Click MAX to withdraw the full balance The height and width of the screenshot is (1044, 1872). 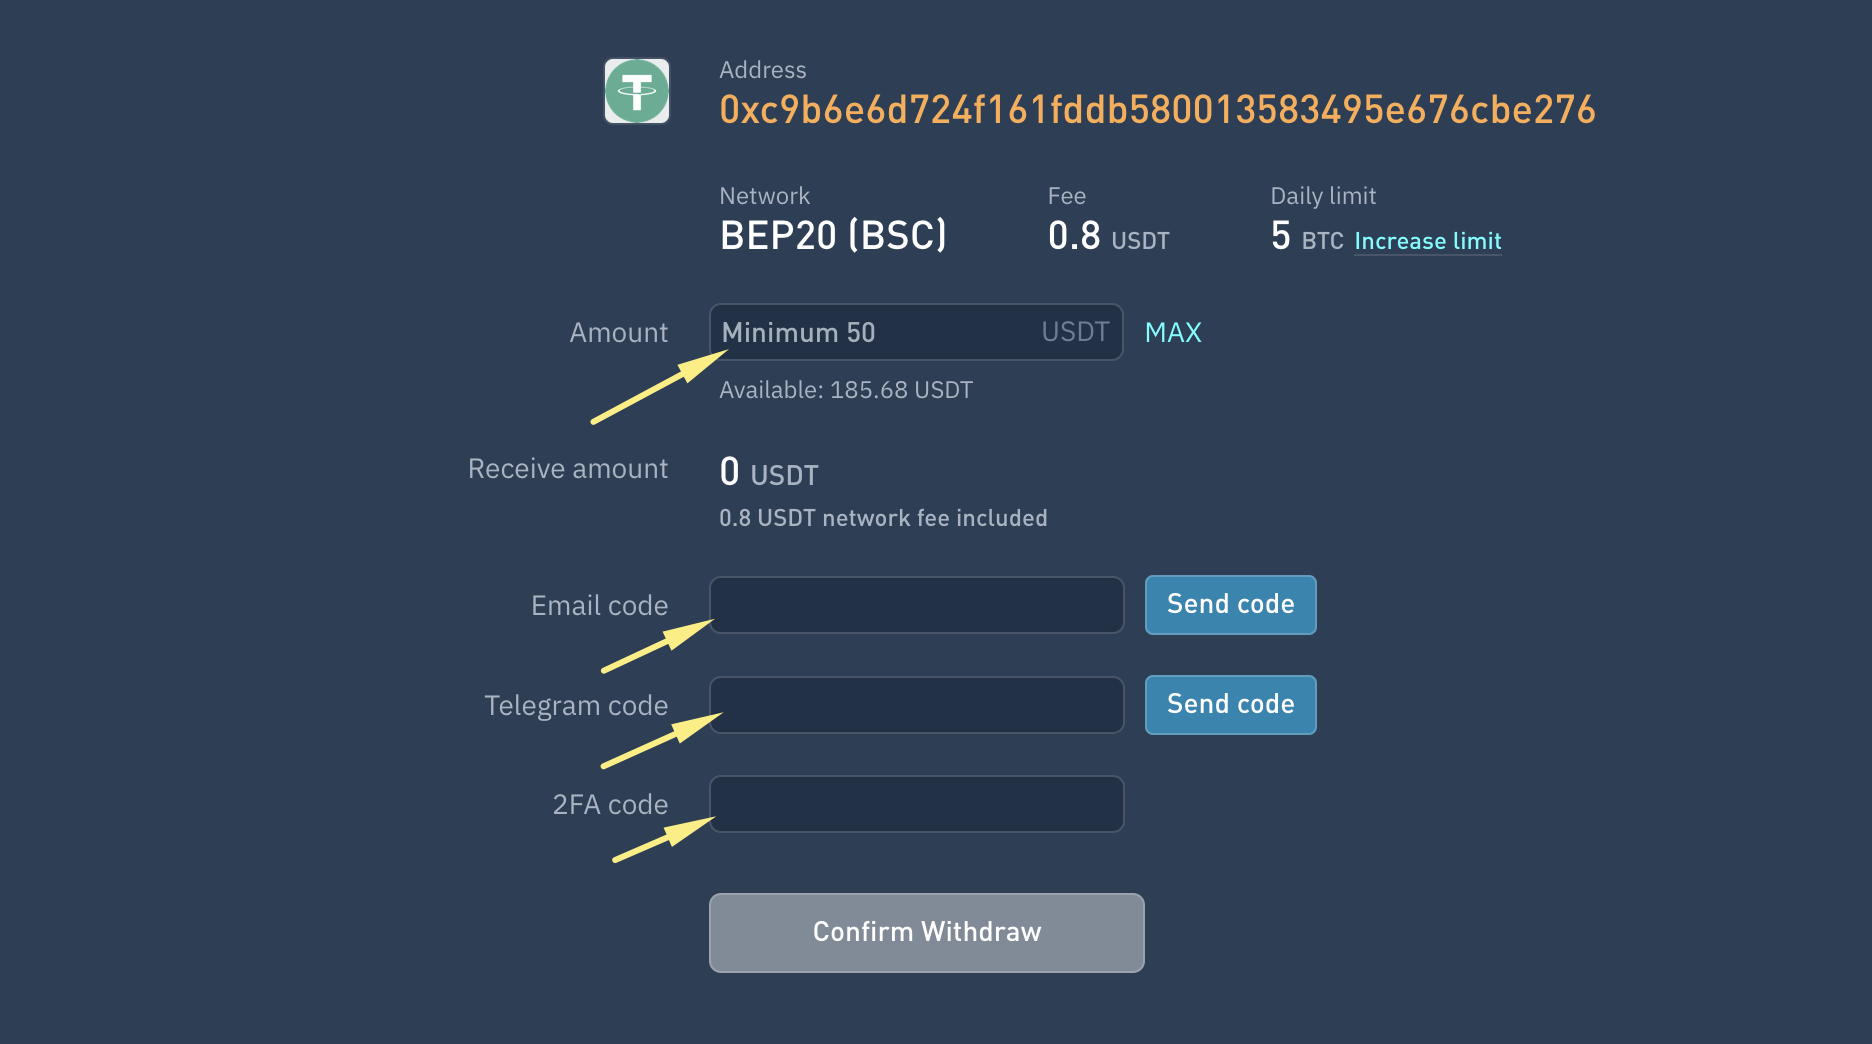click(1173, 332)
